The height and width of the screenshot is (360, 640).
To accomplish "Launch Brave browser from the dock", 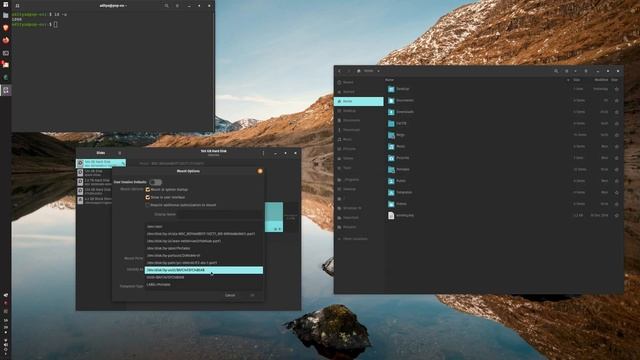I will coord(6,28).
